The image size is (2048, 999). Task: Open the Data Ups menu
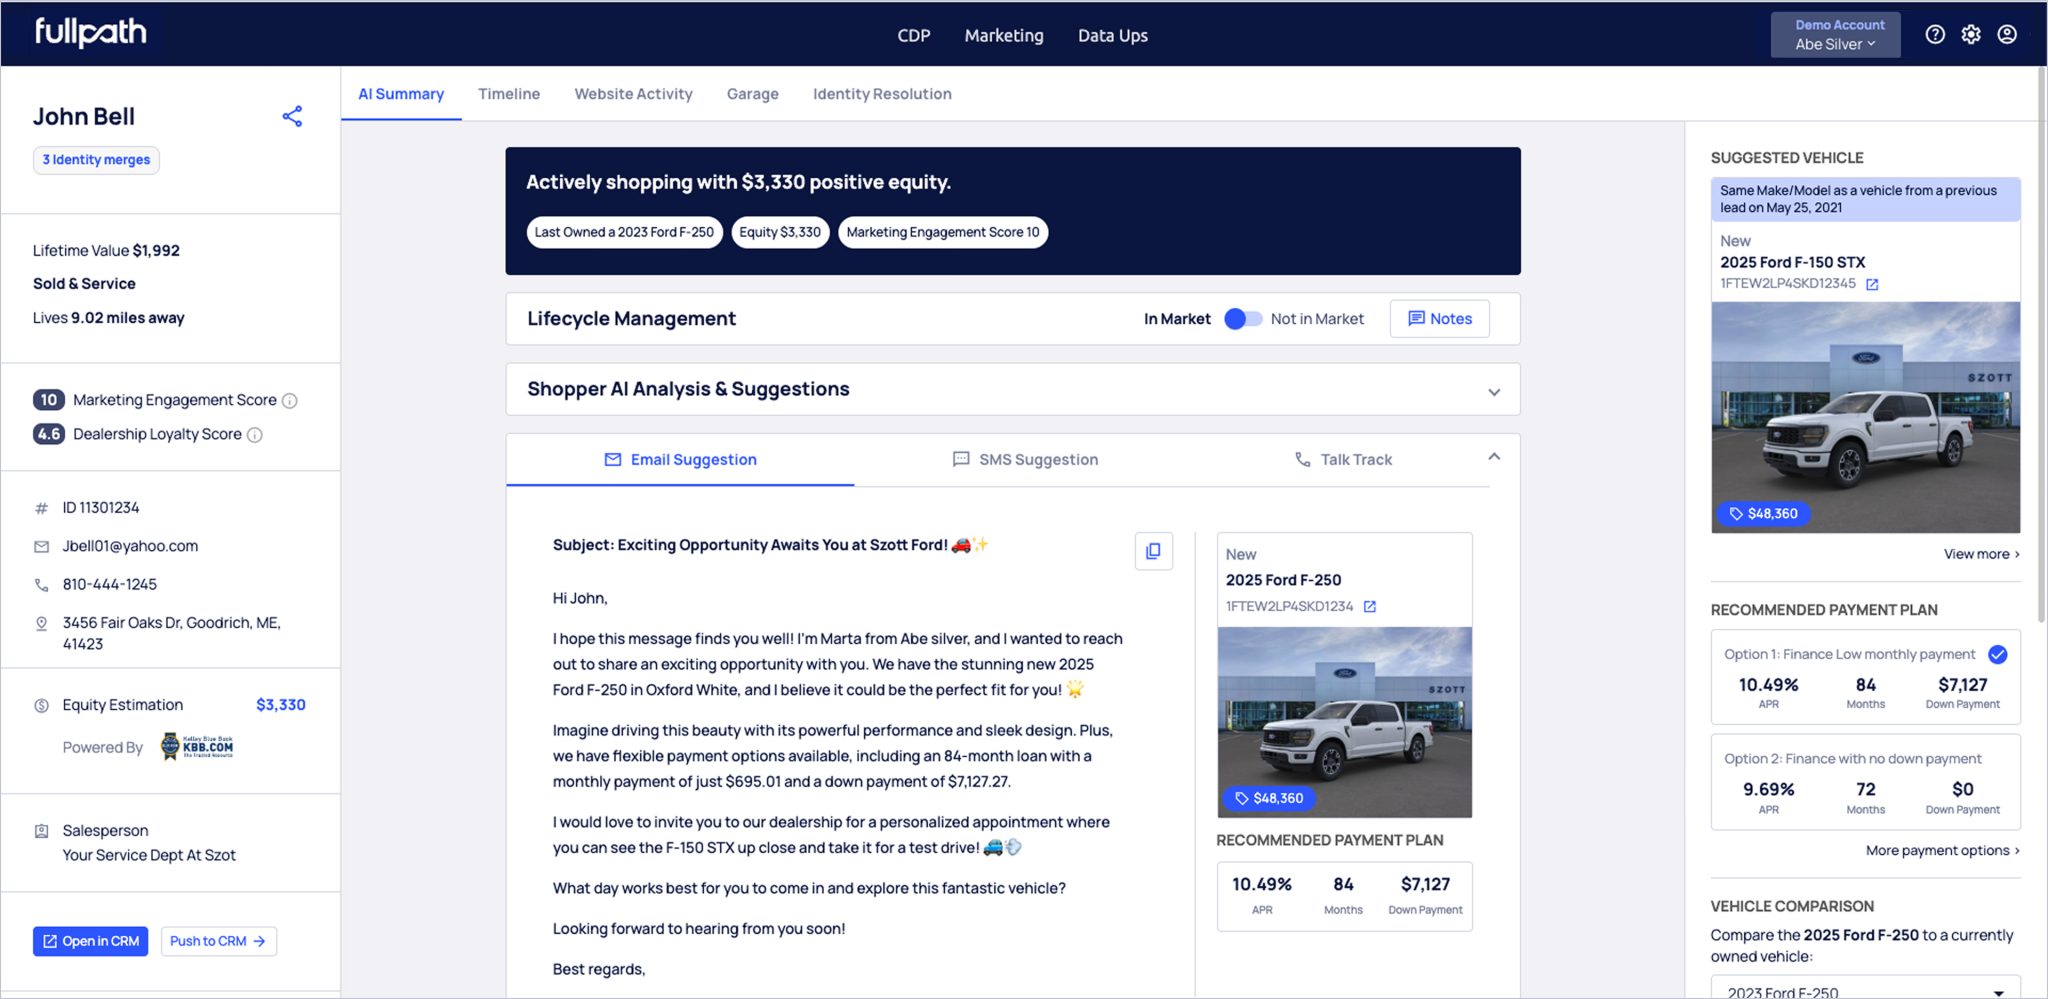1113,36
